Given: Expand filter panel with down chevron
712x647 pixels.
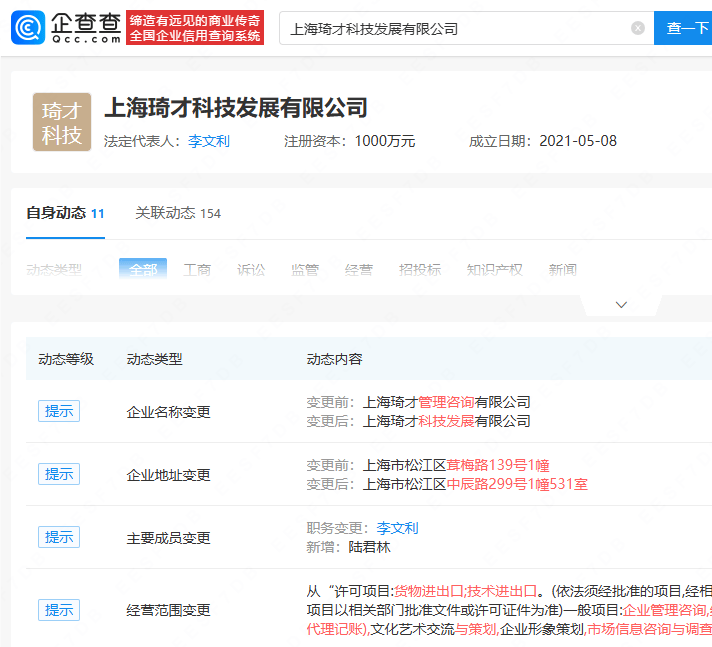Looking at the screenshot, I should point(621,305).
